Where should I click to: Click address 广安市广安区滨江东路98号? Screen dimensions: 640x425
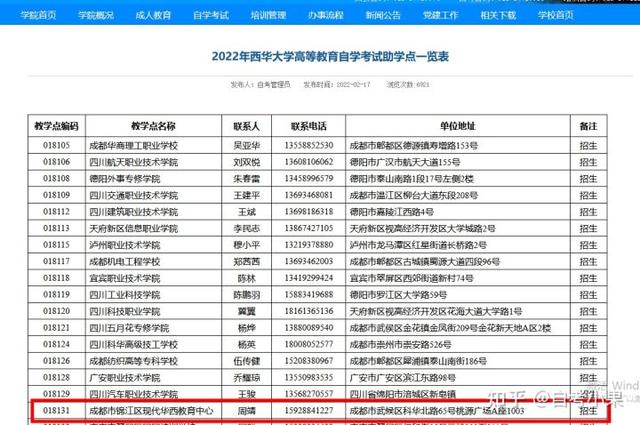402,378
